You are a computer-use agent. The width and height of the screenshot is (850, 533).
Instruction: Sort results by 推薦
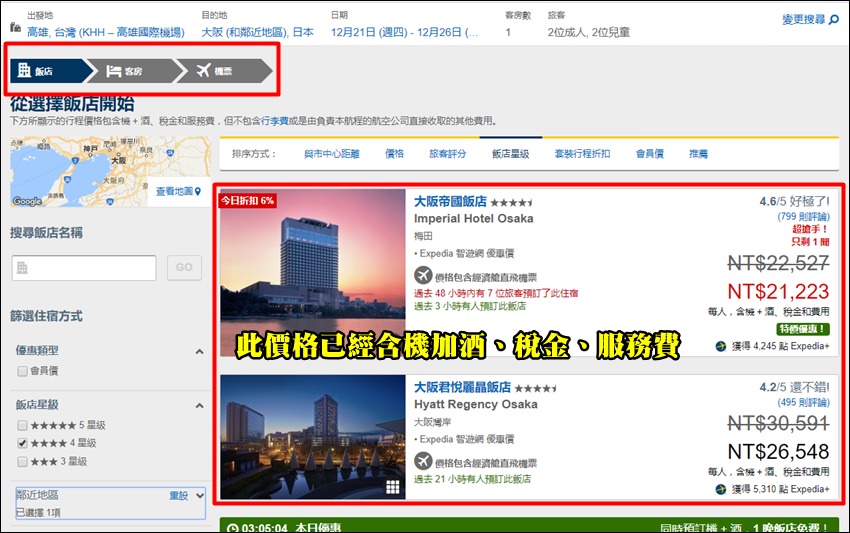click(698, 154)
